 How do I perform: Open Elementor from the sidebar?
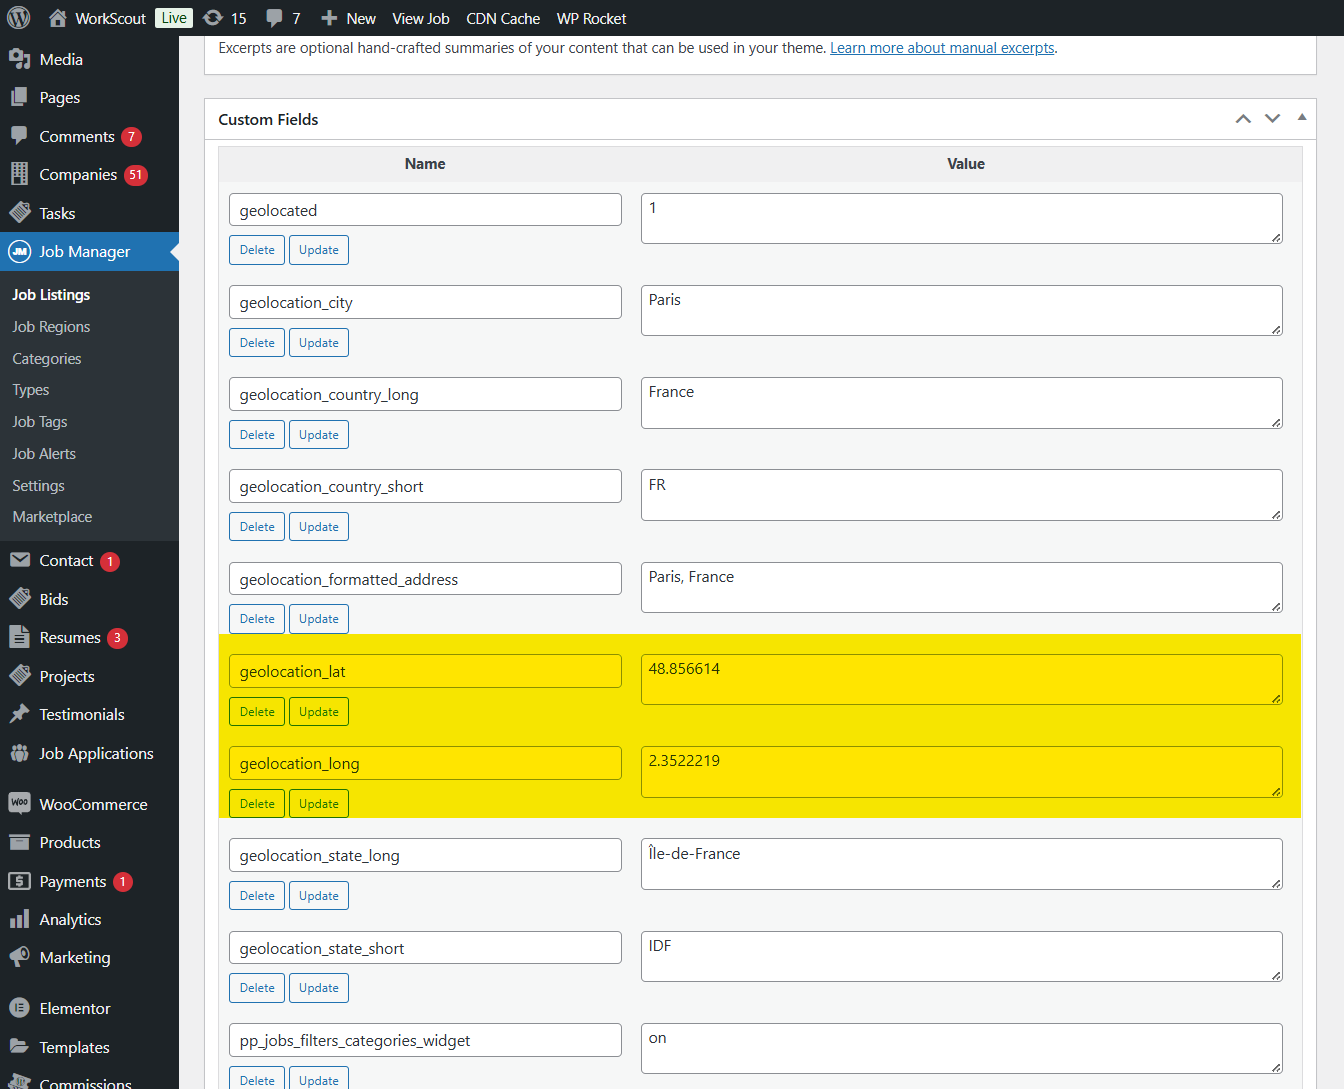[75, 1008]
